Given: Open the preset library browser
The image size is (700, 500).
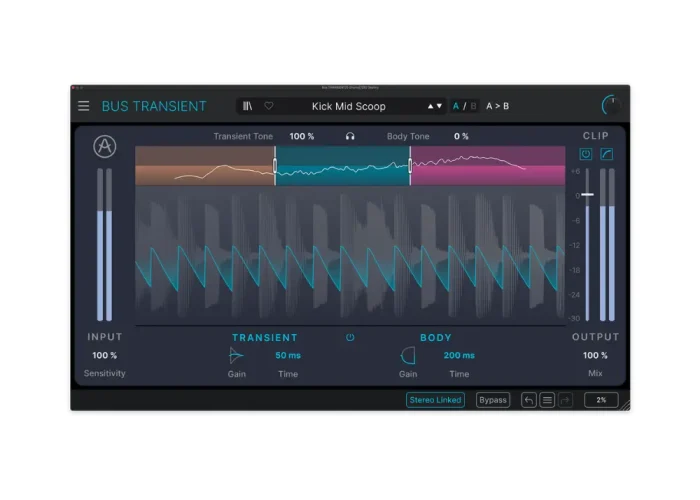Looking at the screenshot, I should tap(247, 106).
